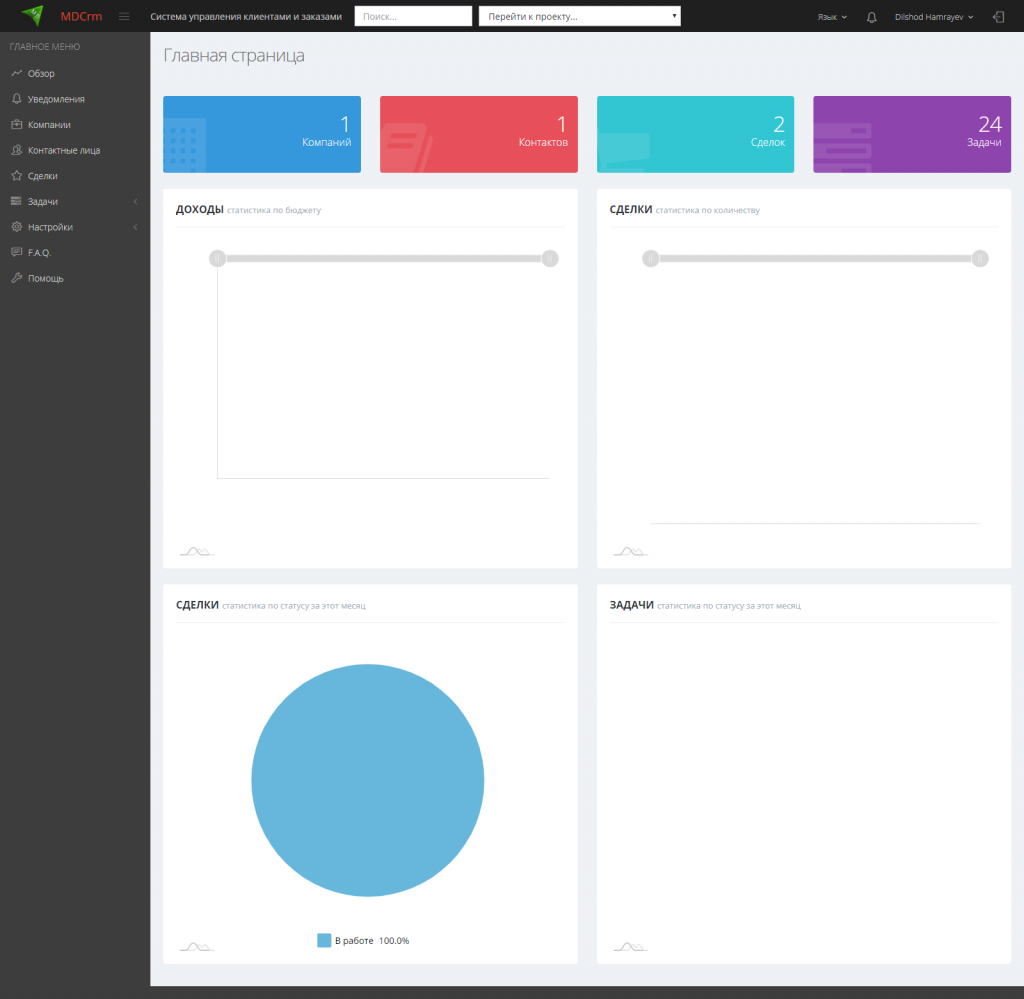Image resolution: width=1024 pixels, height=999 pixels.
Task: Click the Настройки gear icon in sidebar
Action: pyautogui.click(x=17, y=227)
